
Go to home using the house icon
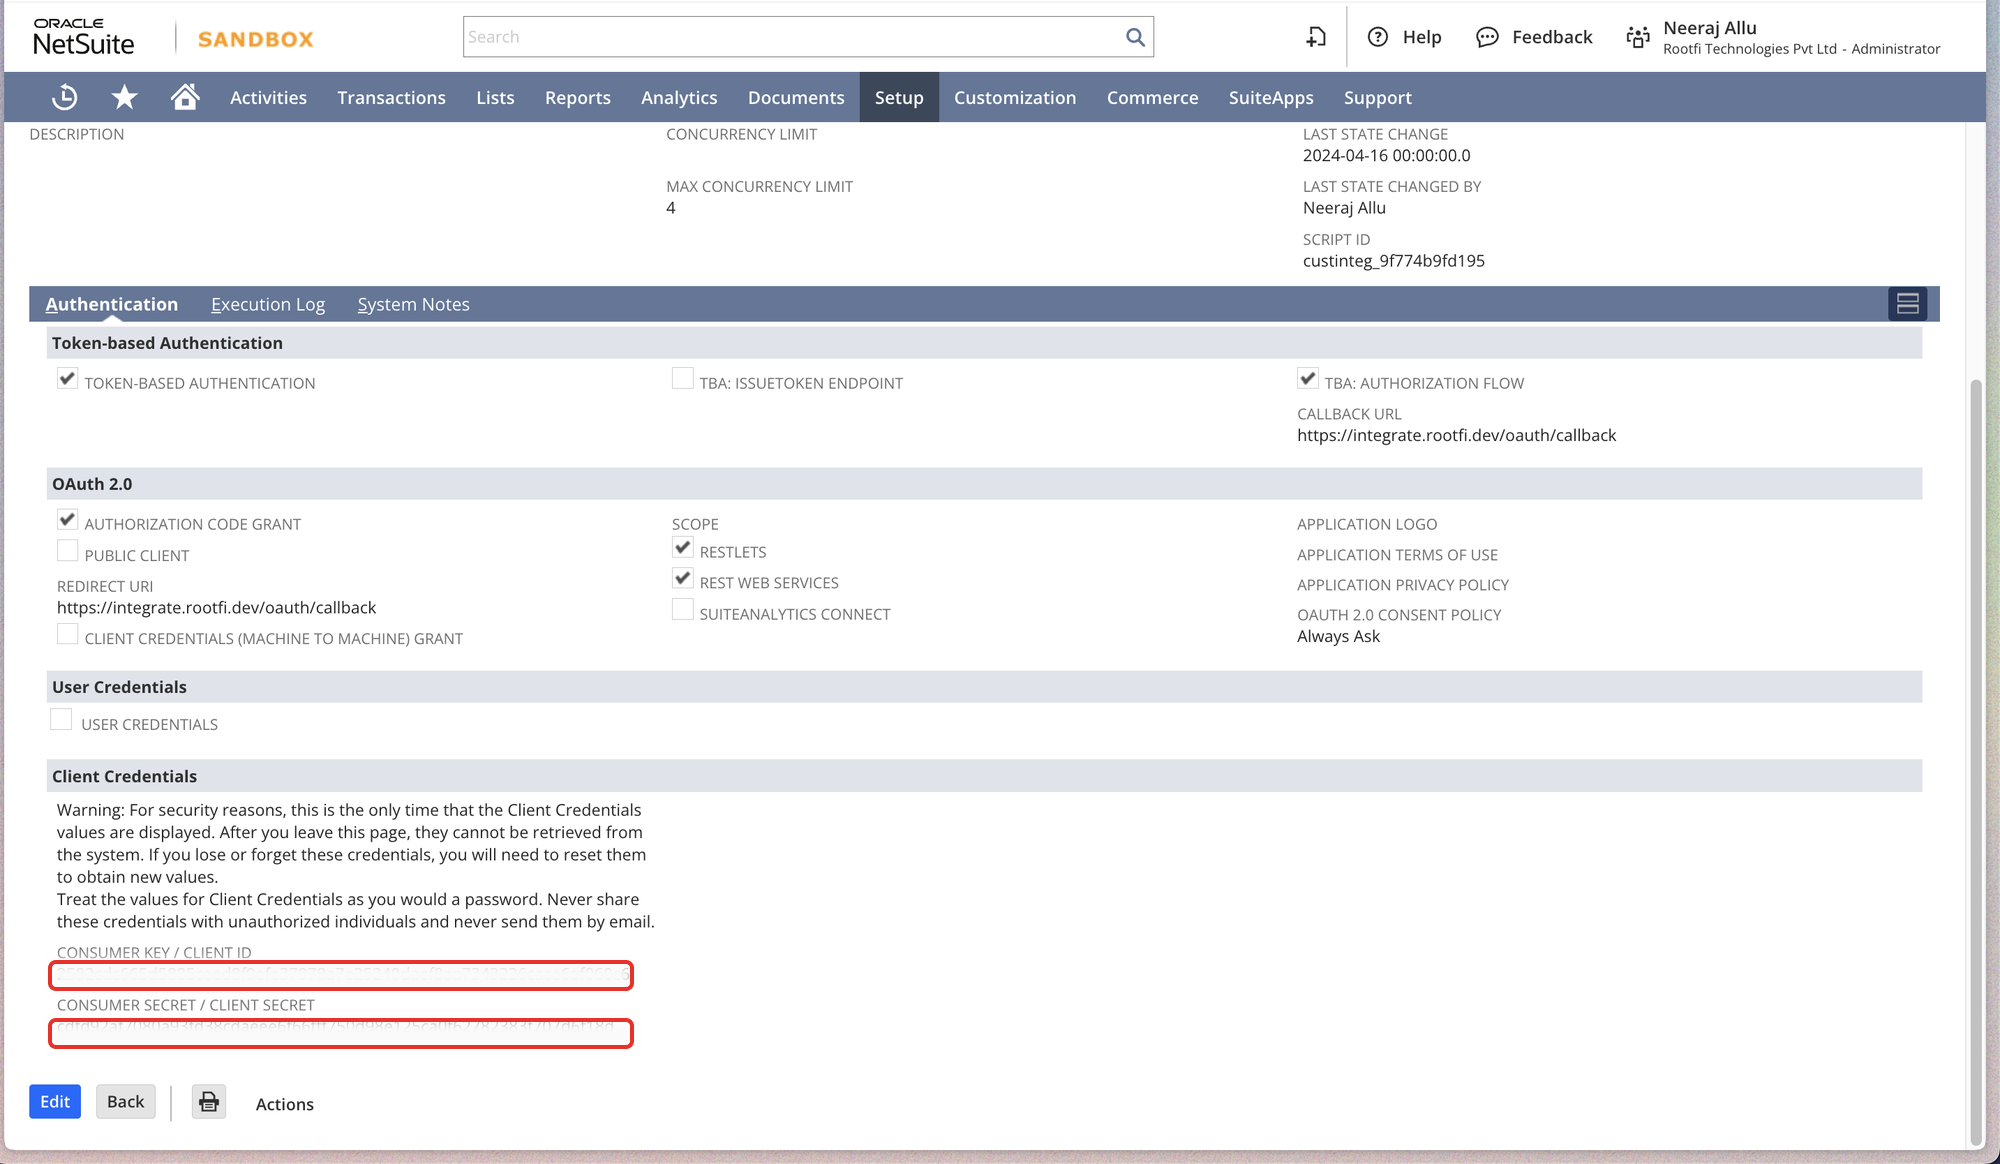pos(185,97)
